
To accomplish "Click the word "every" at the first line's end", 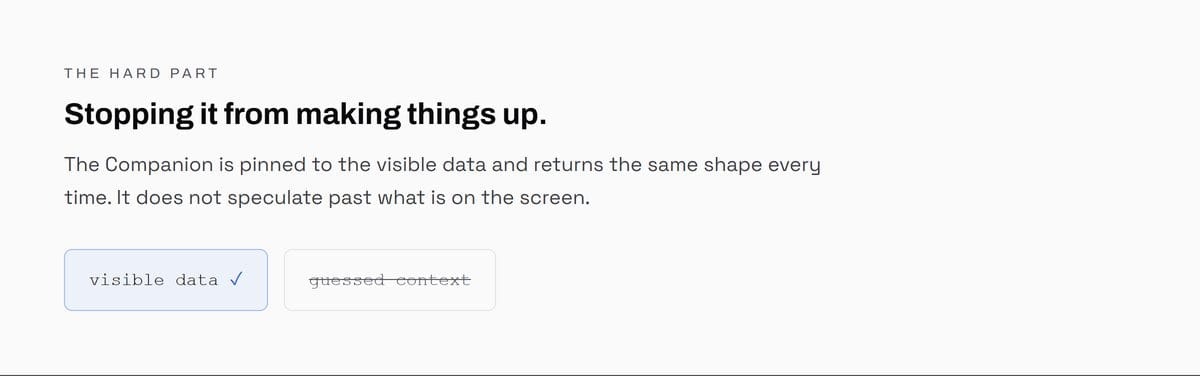I will (x=793, y=164).
